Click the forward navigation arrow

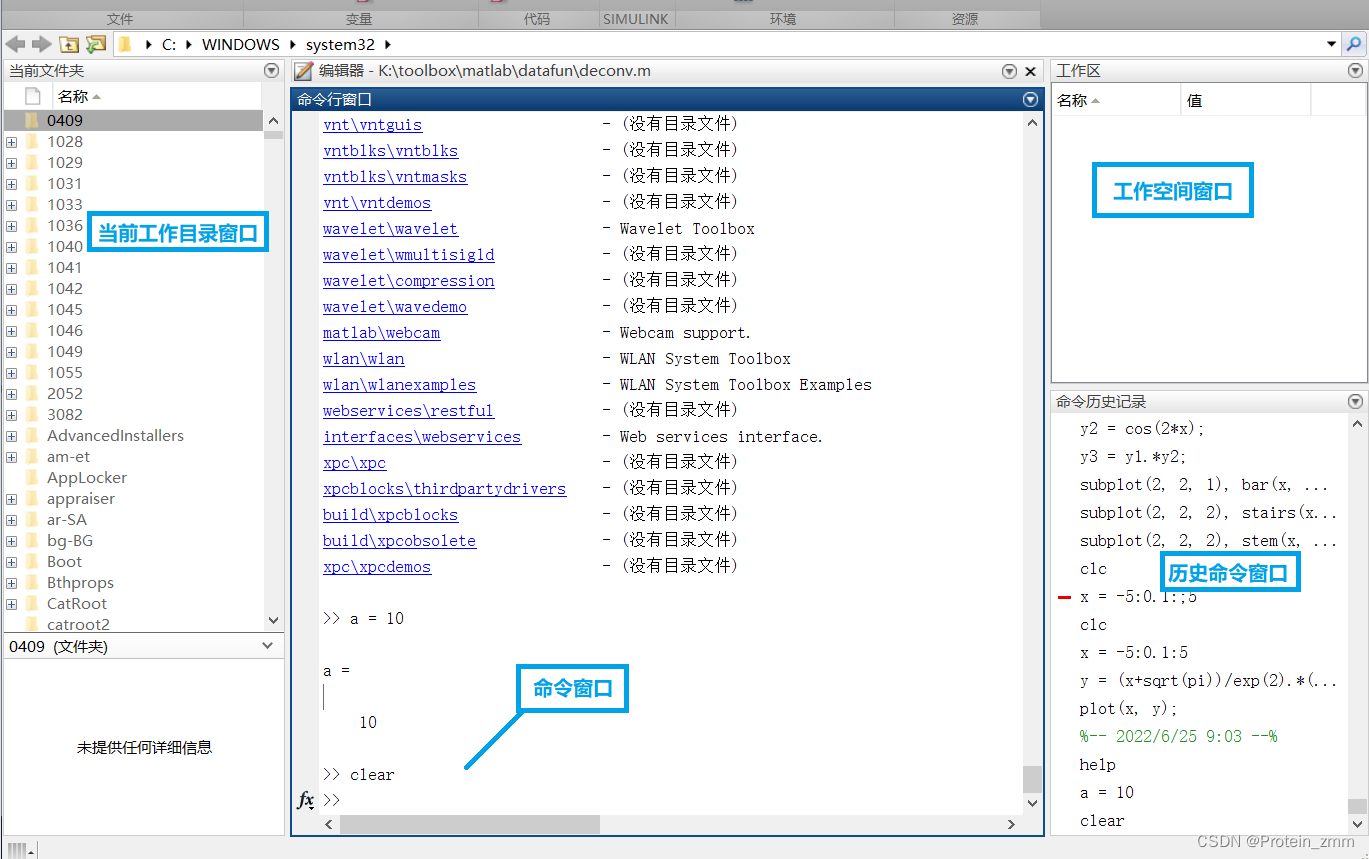[x=41, y=44]
